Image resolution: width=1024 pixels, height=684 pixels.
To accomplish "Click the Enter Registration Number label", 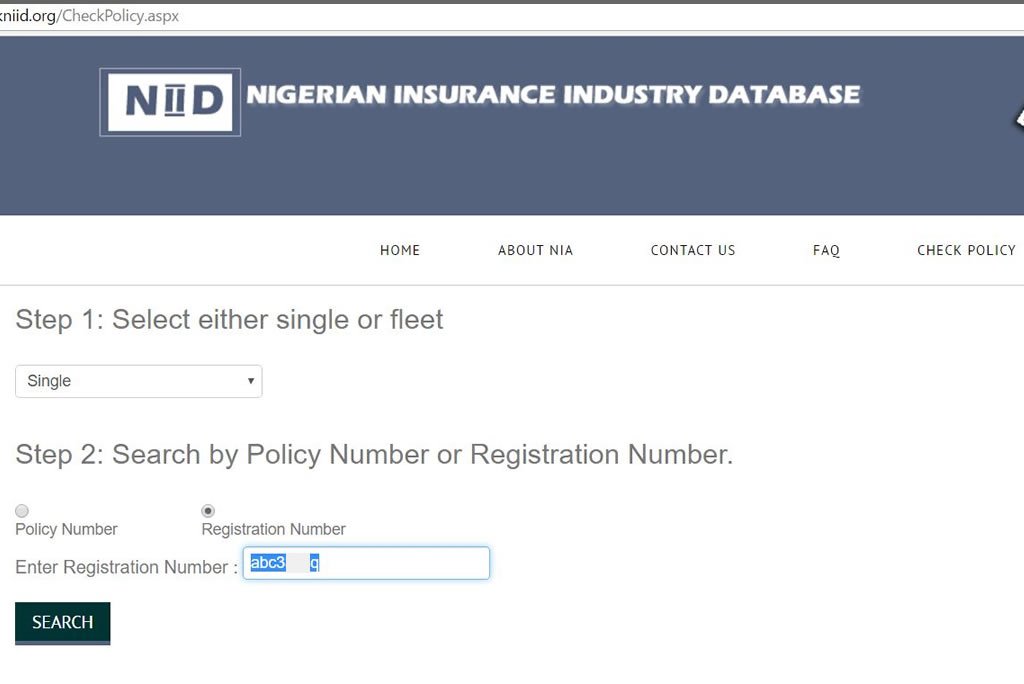I will [126, 567].
